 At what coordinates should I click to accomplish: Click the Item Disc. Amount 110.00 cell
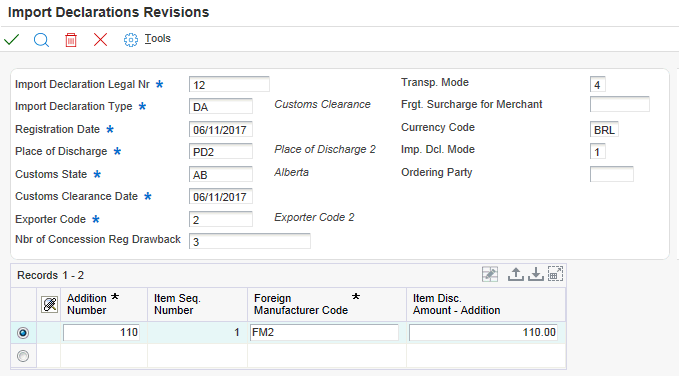[483, 333]
